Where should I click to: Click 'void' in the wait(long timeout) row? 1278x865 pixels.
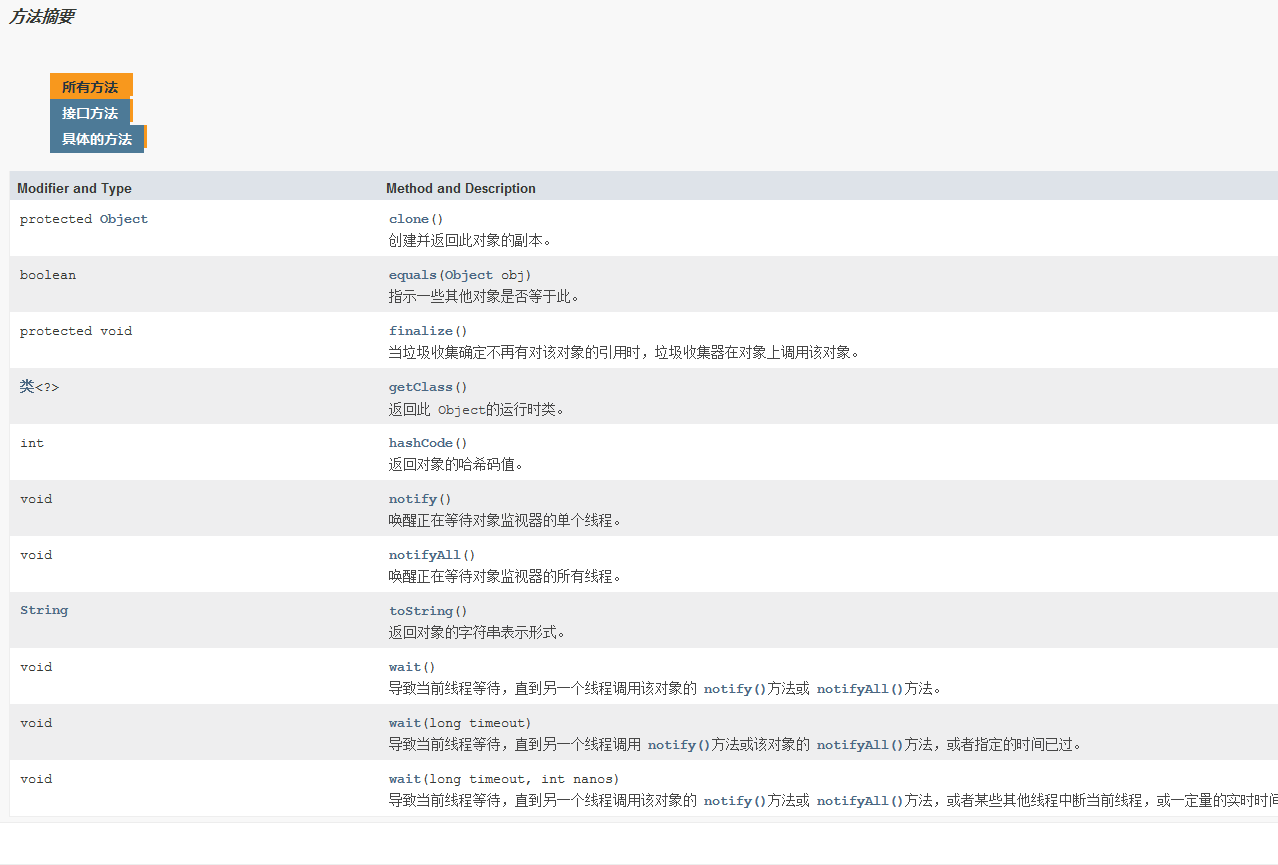[36, 723]
